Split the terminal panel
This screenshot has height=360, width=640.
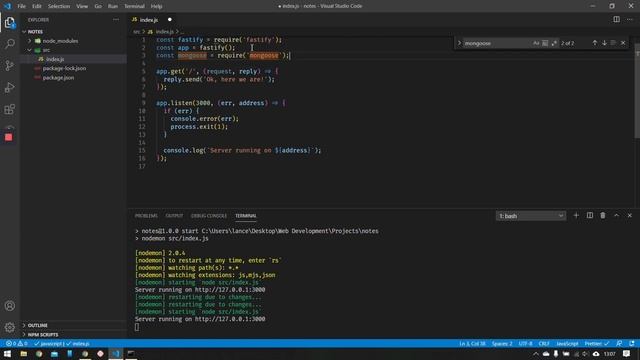pos(590,215)
